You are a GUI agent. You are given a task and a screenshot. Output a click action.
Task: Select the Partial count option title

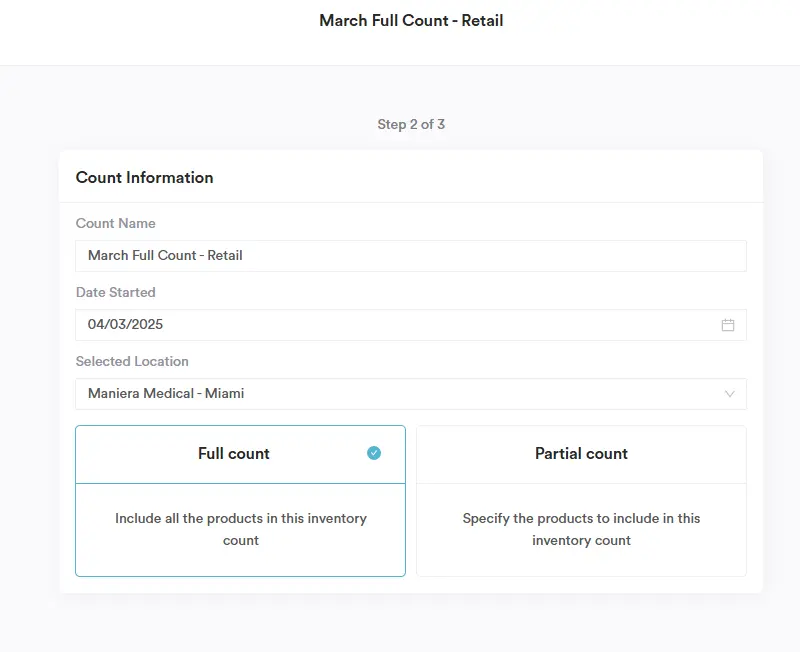tap(581, 454)
